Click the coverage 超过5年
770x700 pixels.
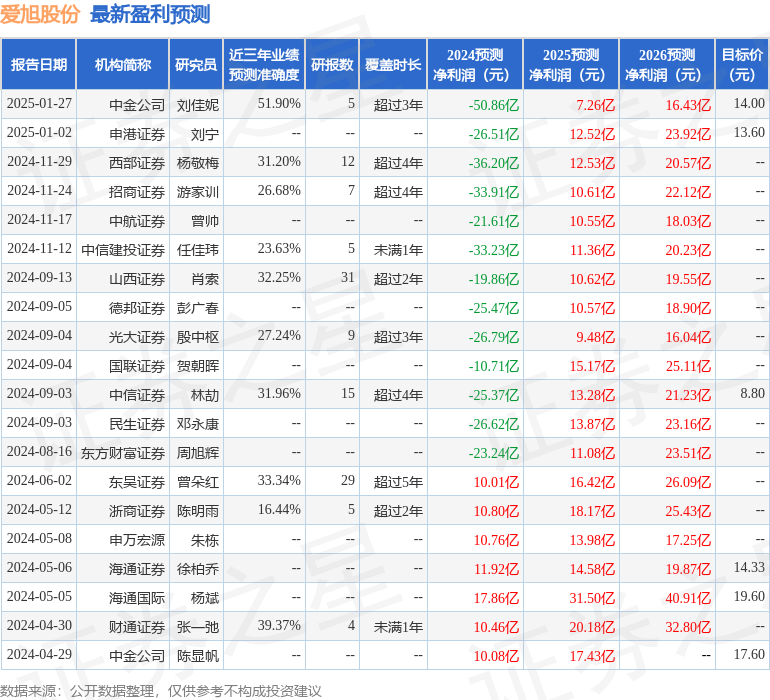click(398, 481)
